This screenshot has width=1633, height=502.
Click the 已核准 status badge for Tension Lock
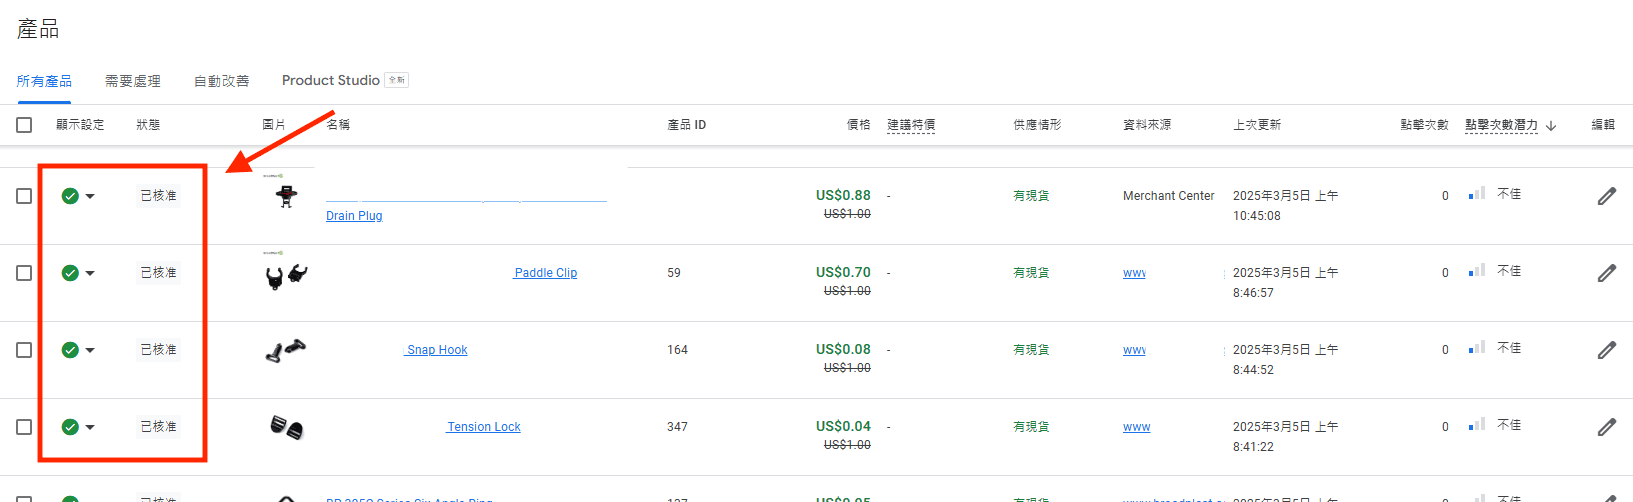pos(158,427)
